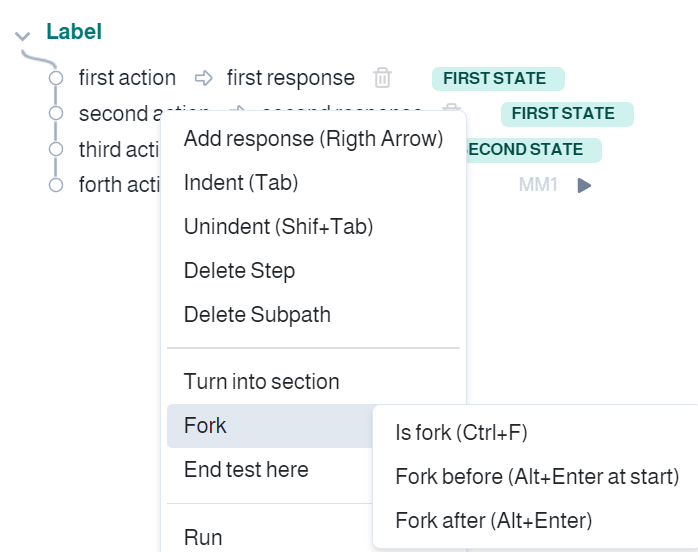The height and width of the screenshot is (552, 698).
Task: Select the first action step node circle
Action: click(x=56, y=78)
